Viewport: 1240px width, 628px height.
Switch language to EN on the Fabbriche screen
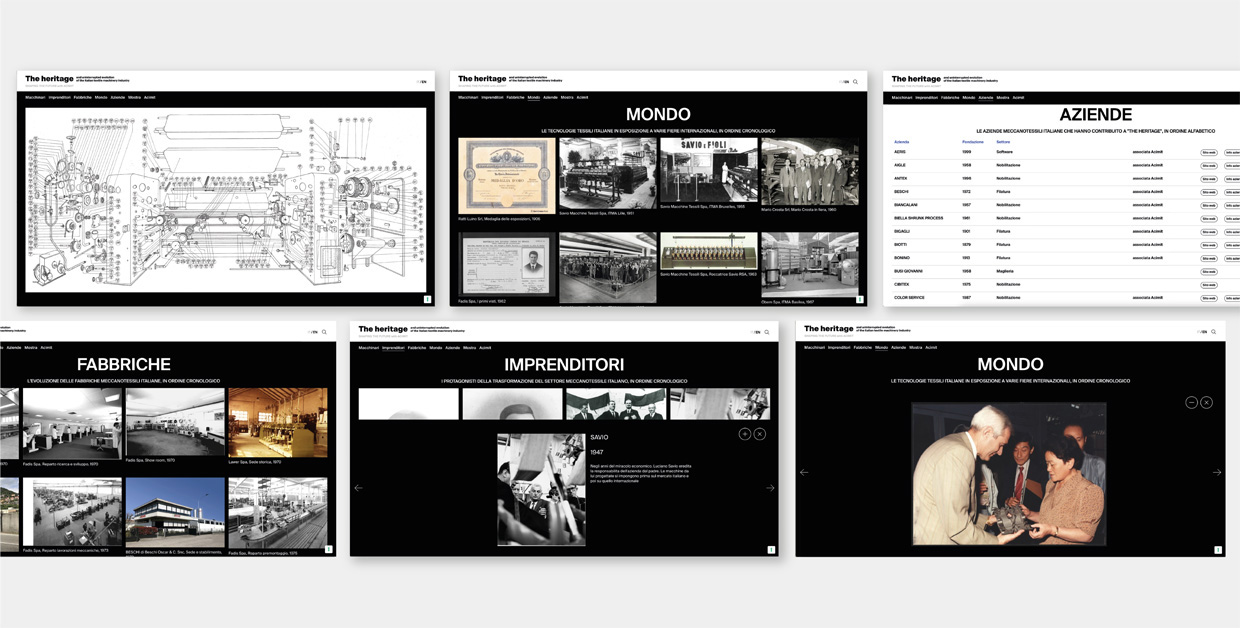click(x=314, y=332)
